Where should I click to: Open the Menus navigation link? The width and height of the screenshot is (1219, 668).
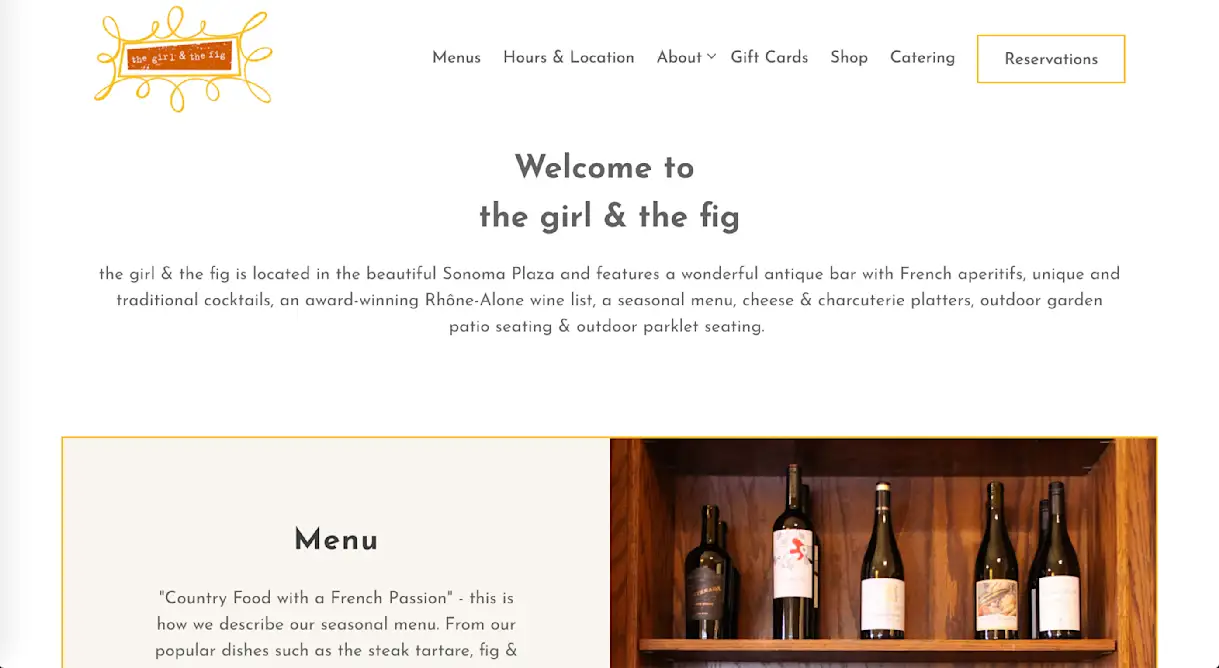456,58
